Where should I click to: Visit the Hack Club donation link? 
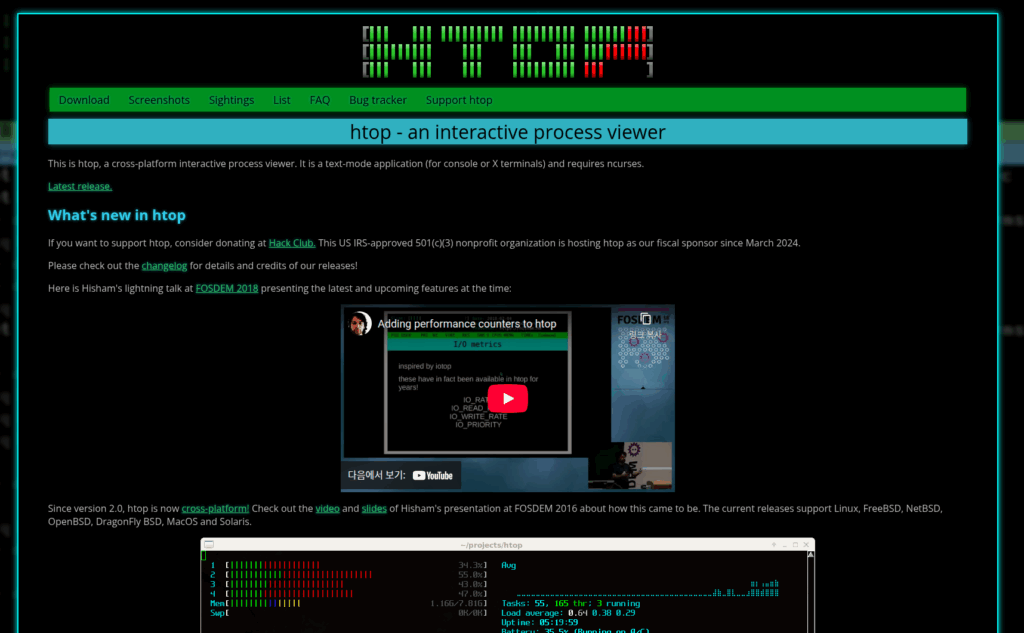(x=290, y=242)
